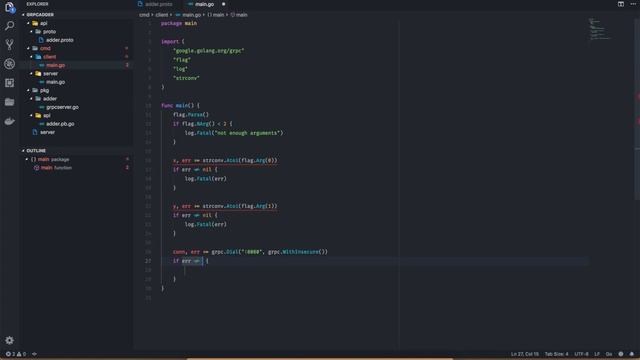640x360 pixels.
Task: Change the LF end of line sequence
Action: (x=597, y=354)
